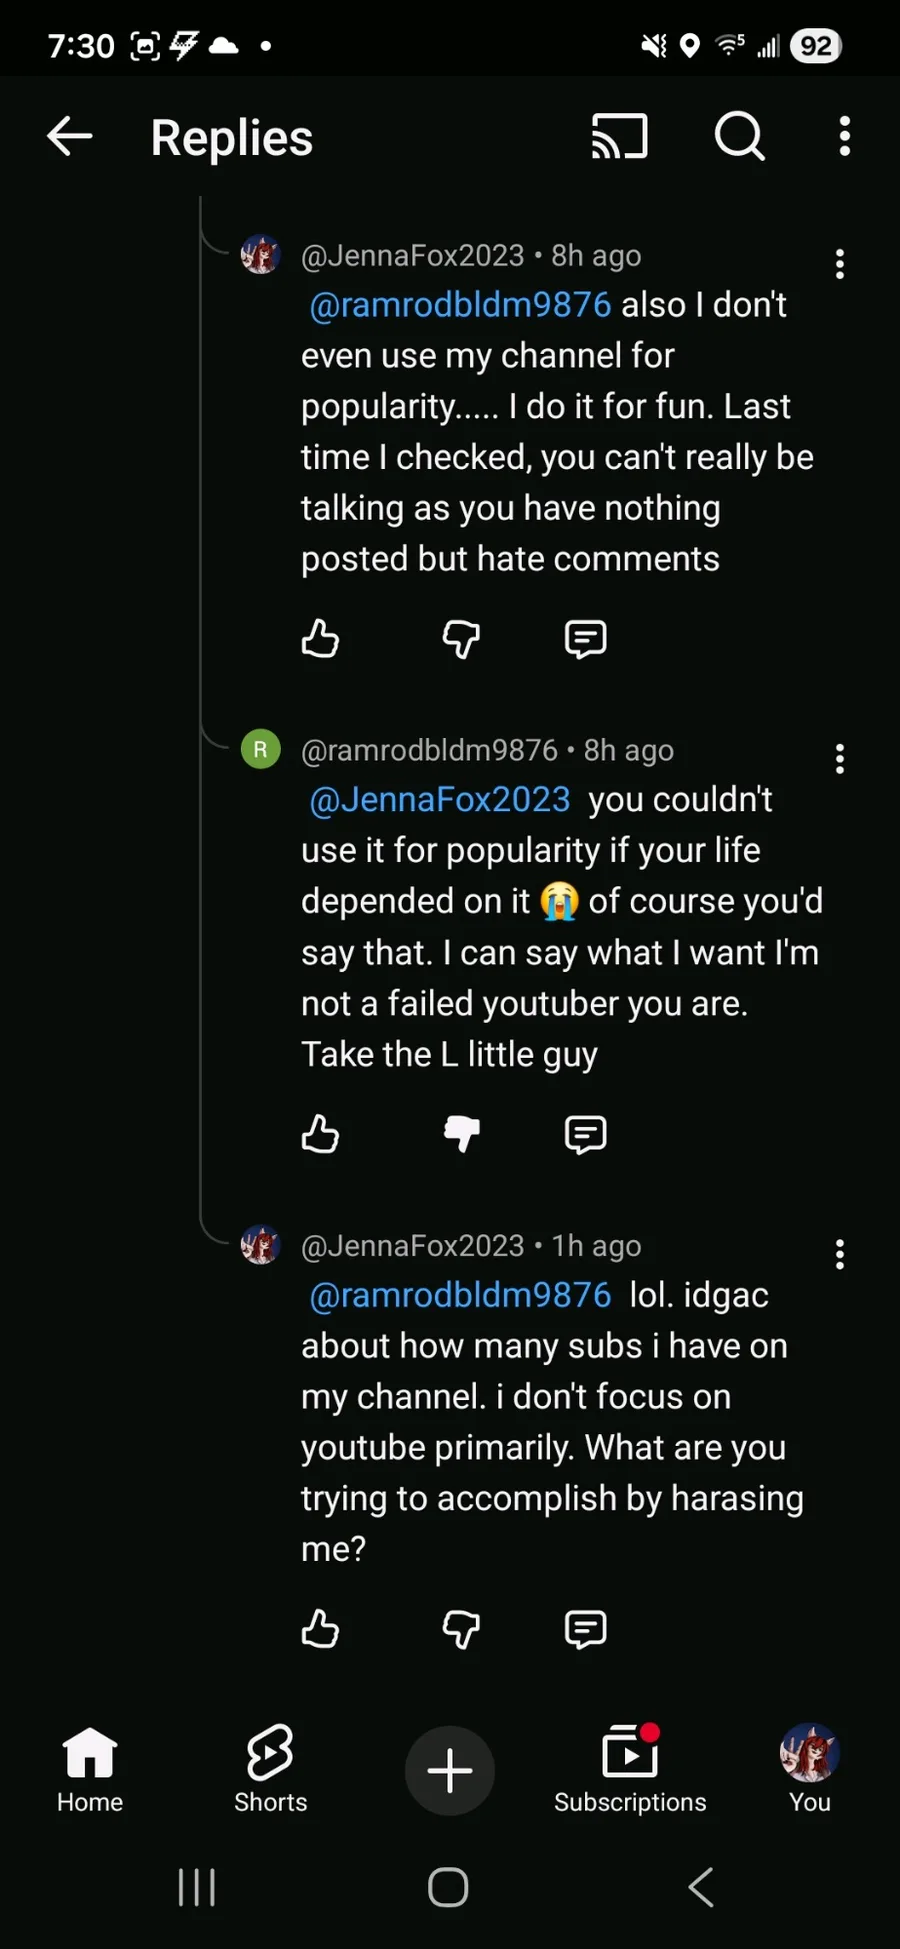Open options for JennaFox2023's 8h ago reply
900x1949 pixels.
(840, 264)
